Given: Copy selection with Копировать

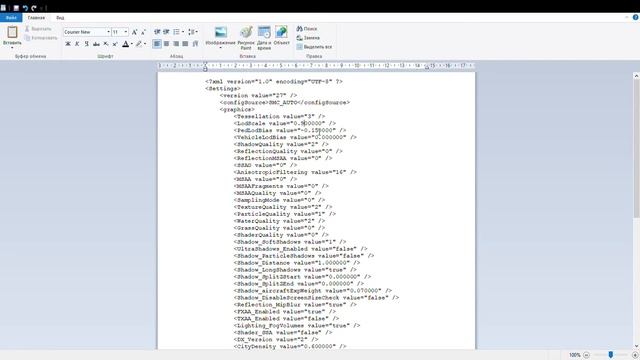Looking at the screenshot, I should click(x=41, y=38).
